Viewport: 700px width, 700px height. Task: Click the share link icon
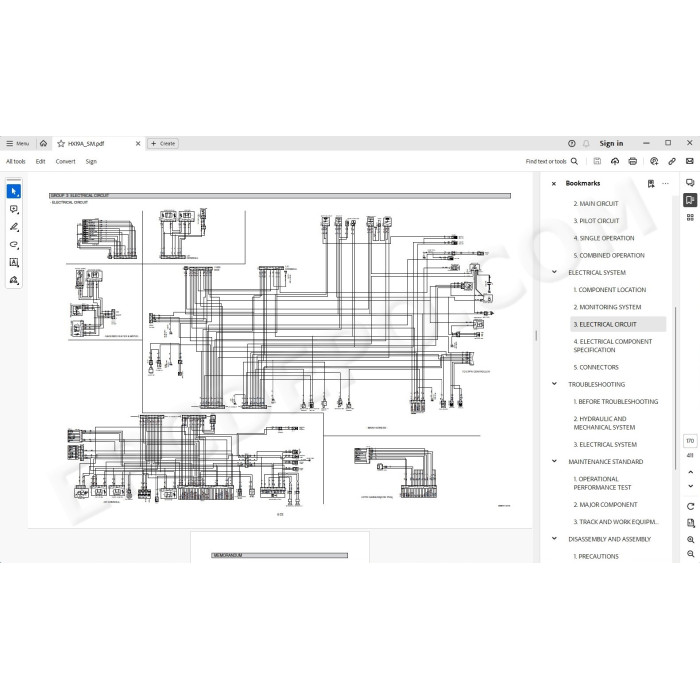click(671, 161)
